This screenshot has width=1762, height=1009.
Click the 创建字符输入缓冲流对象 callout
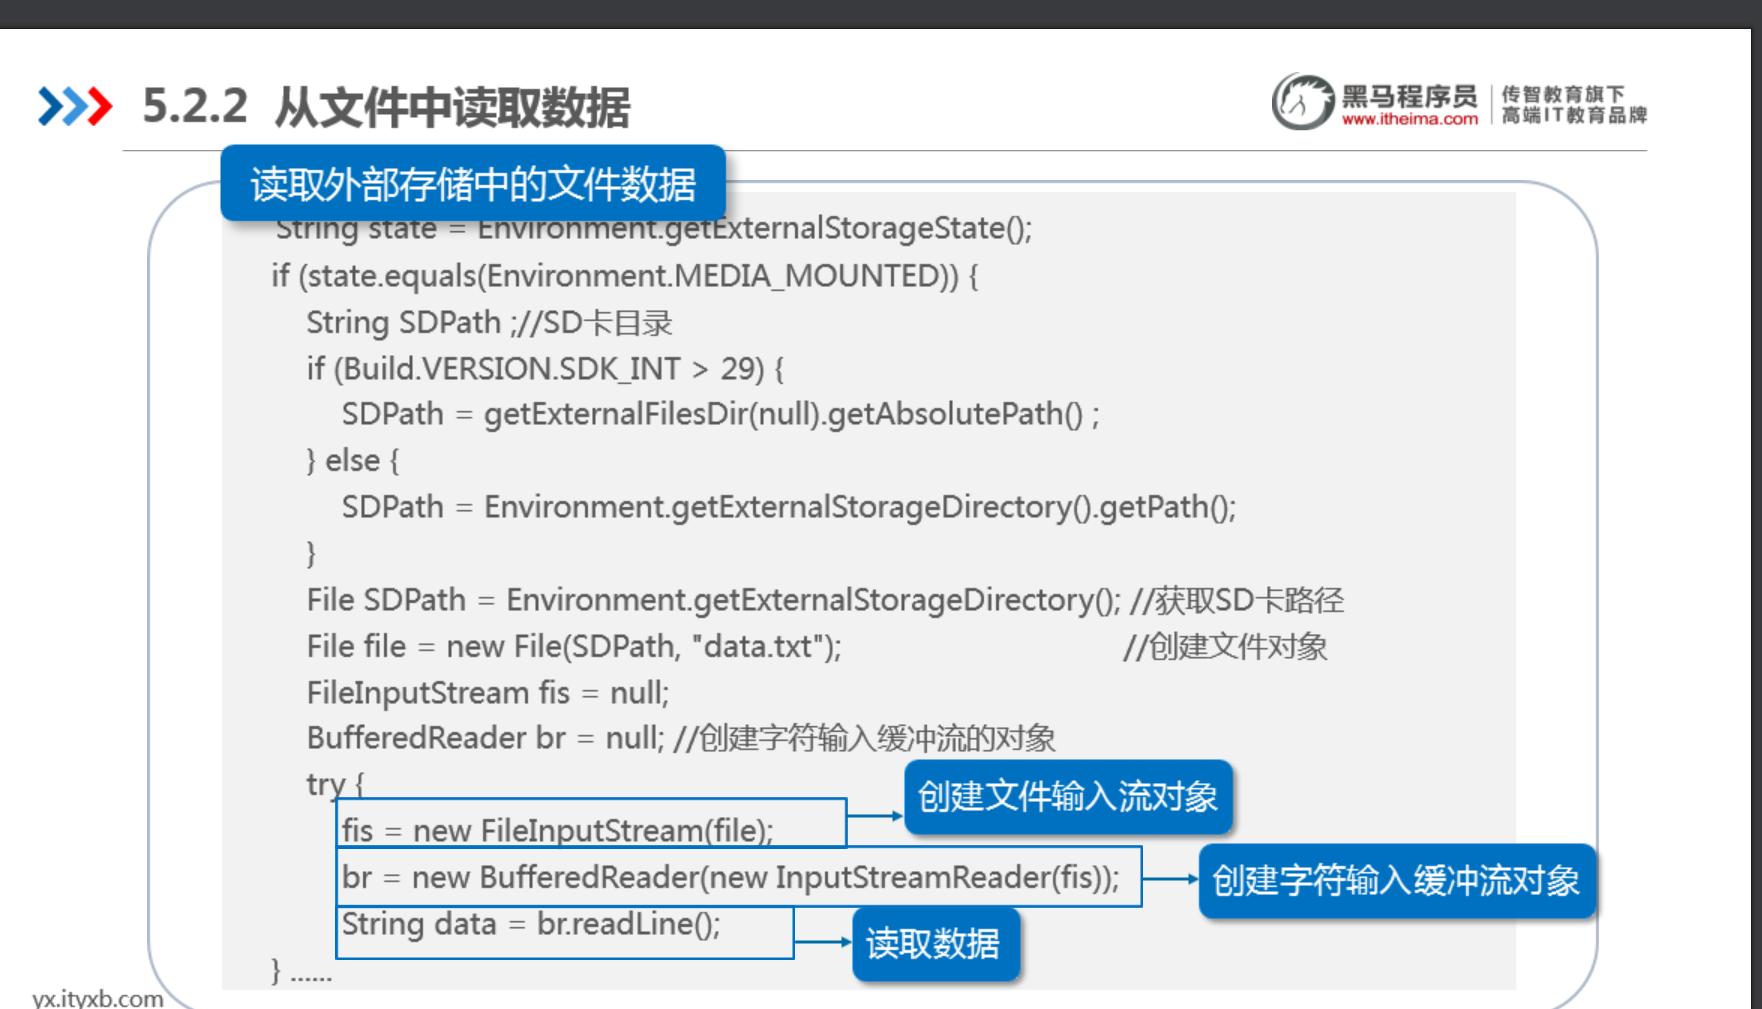[x=1396, y=881]
